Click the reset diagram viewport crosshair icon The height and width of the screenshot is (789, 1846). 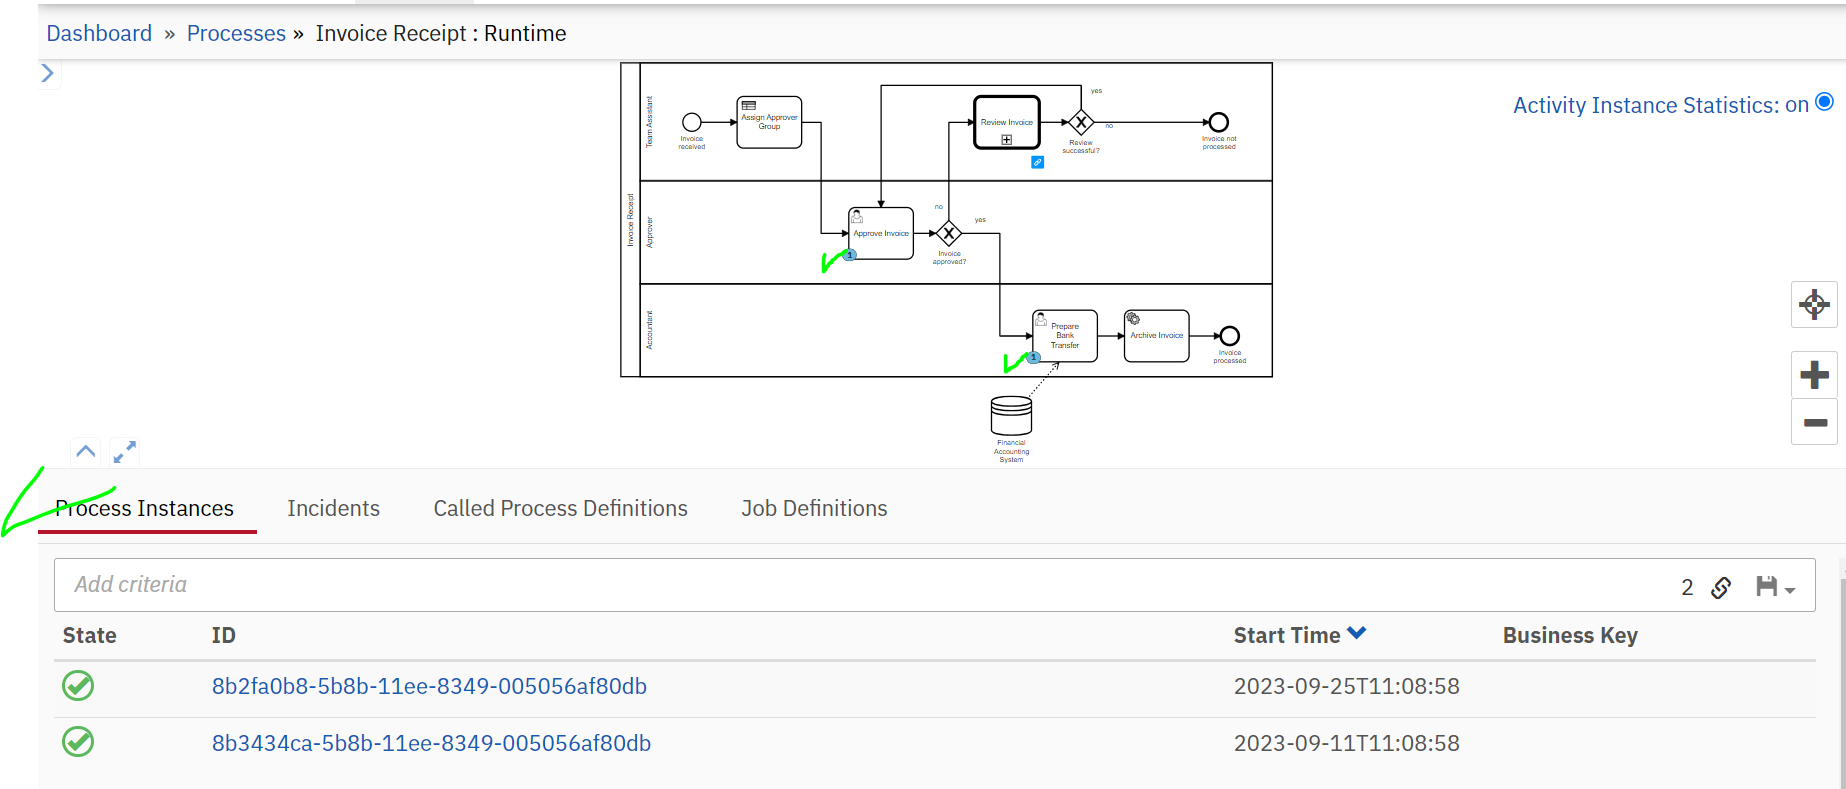(x=1814, y=304)
